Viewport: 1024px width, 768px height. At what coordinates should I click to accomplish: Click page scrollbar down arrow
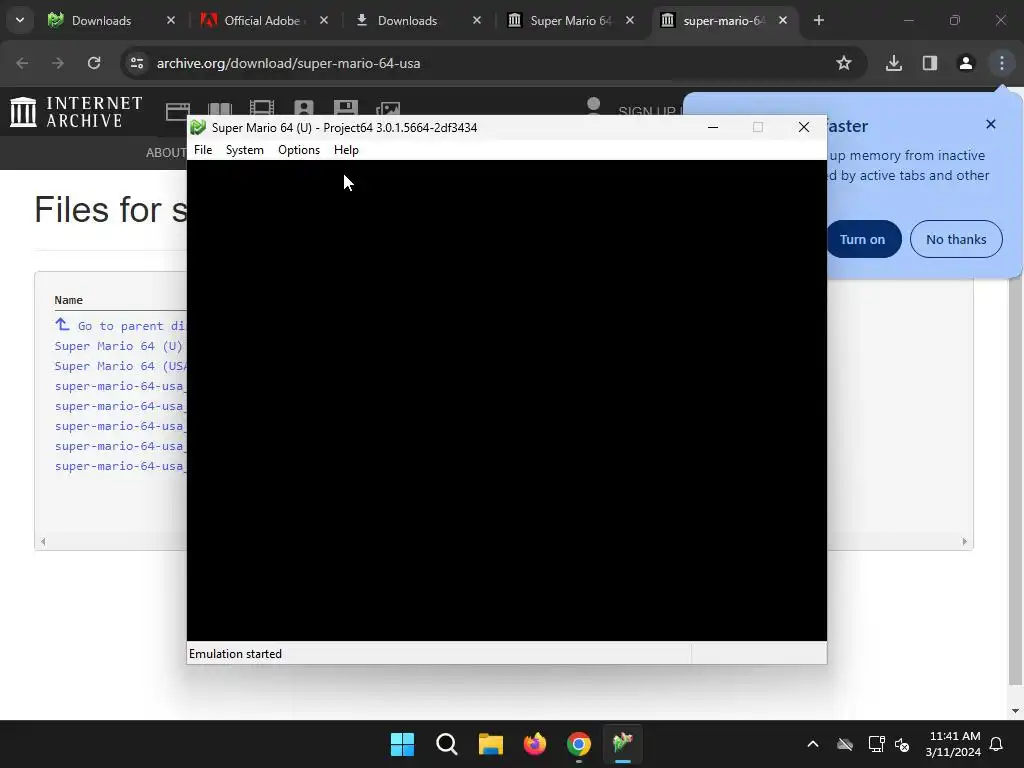1015,711
